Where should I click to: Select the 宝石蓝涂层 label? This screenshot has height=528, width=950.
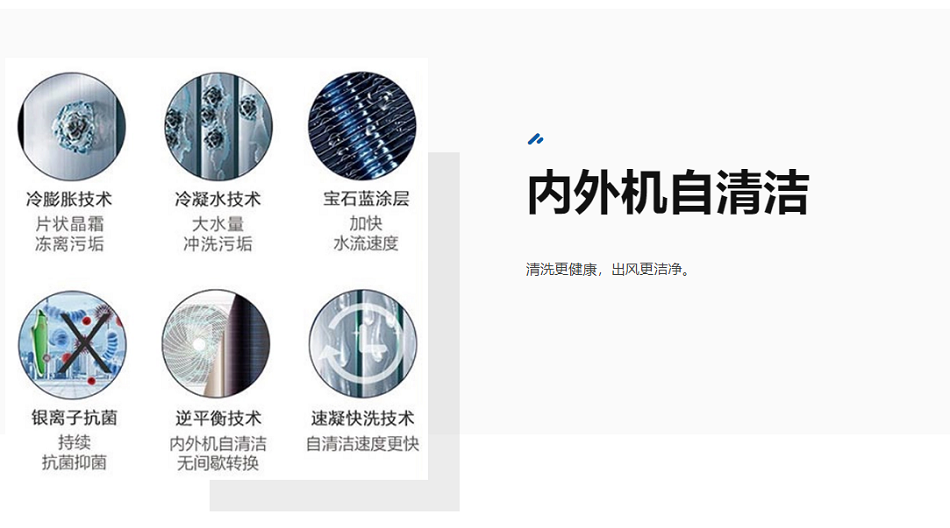366,198
